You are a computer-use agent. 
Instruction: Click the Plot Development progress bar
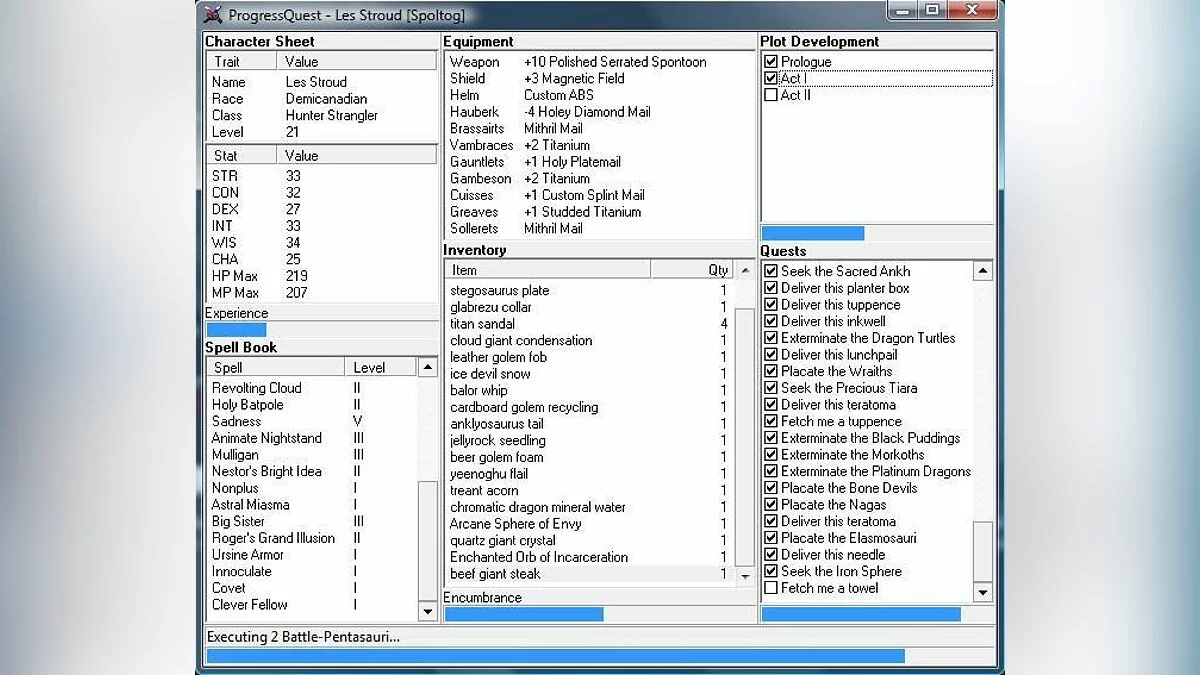(878, 233)
